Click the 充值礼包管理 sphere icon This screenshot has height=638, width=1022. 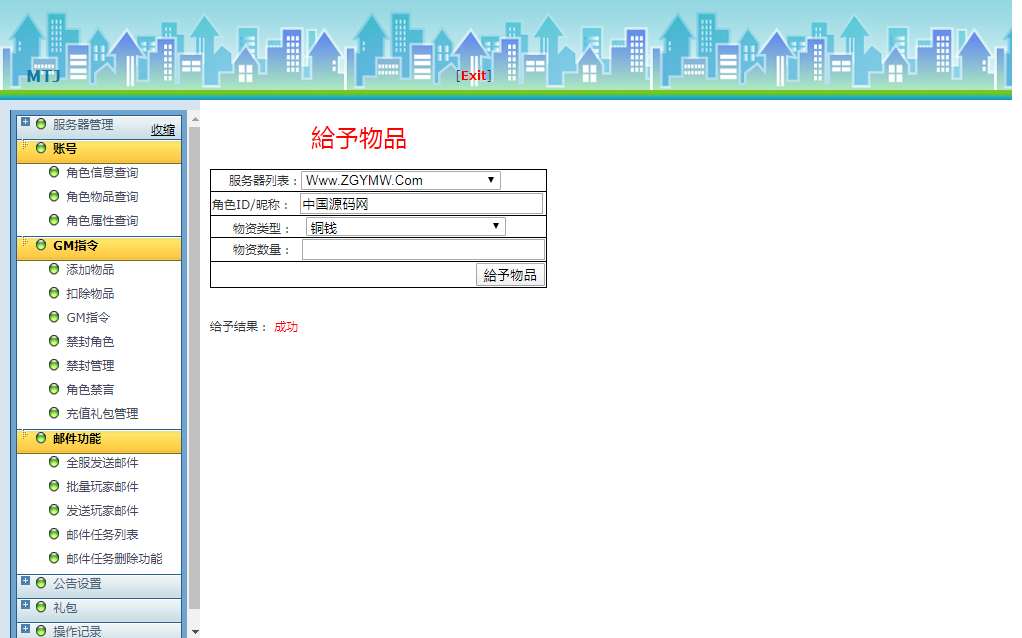[x=54, y=413]
